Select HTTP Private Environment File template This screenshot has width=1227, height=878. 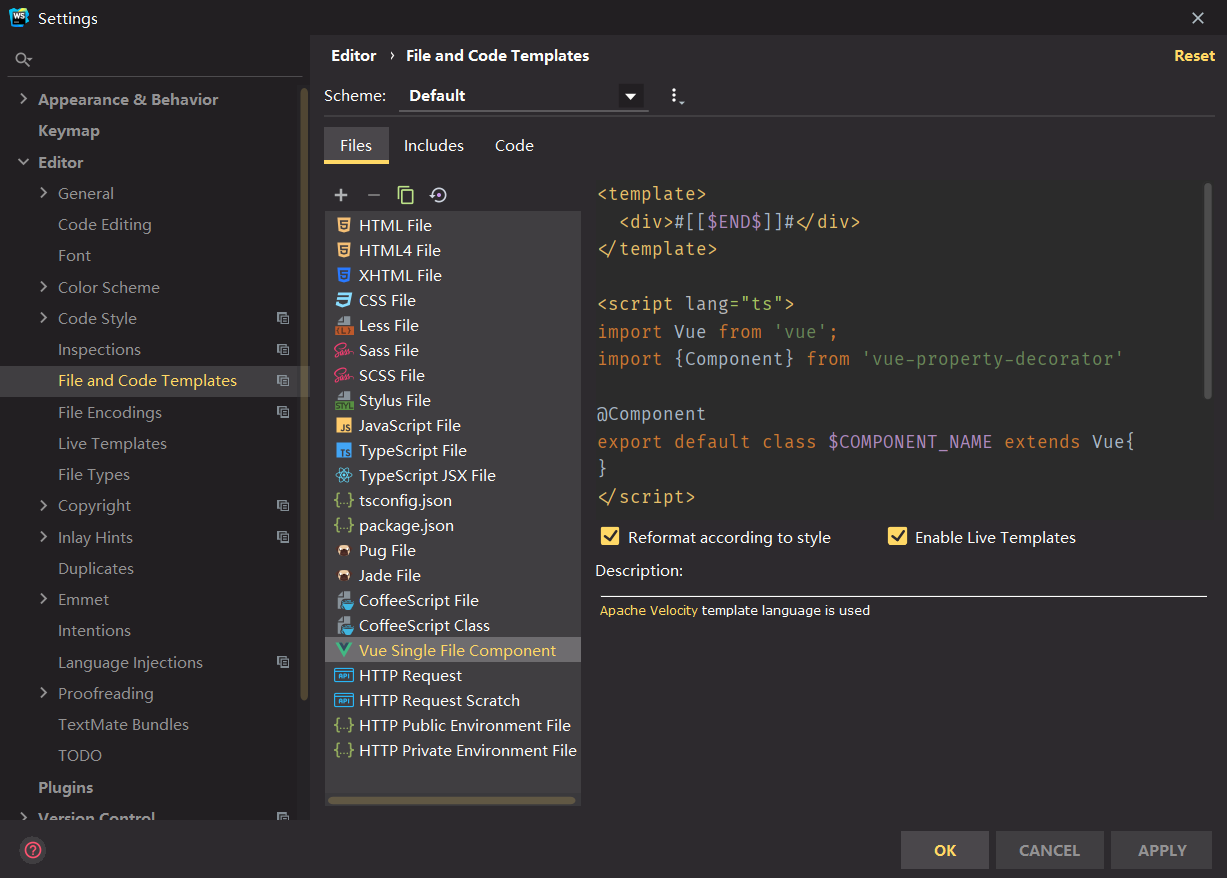point(453,750)
